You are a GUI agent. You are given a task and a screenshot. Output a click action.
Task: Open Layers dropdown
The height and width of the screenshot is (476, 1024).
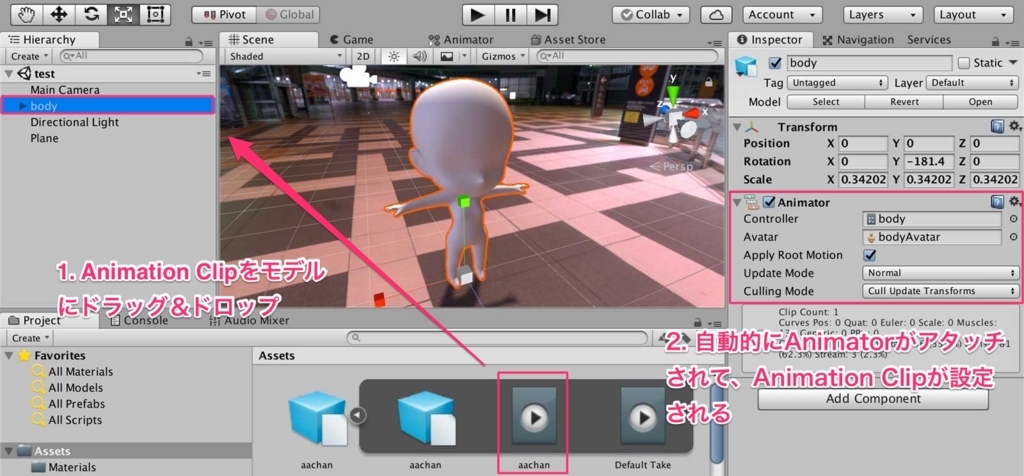coord(884,14)
